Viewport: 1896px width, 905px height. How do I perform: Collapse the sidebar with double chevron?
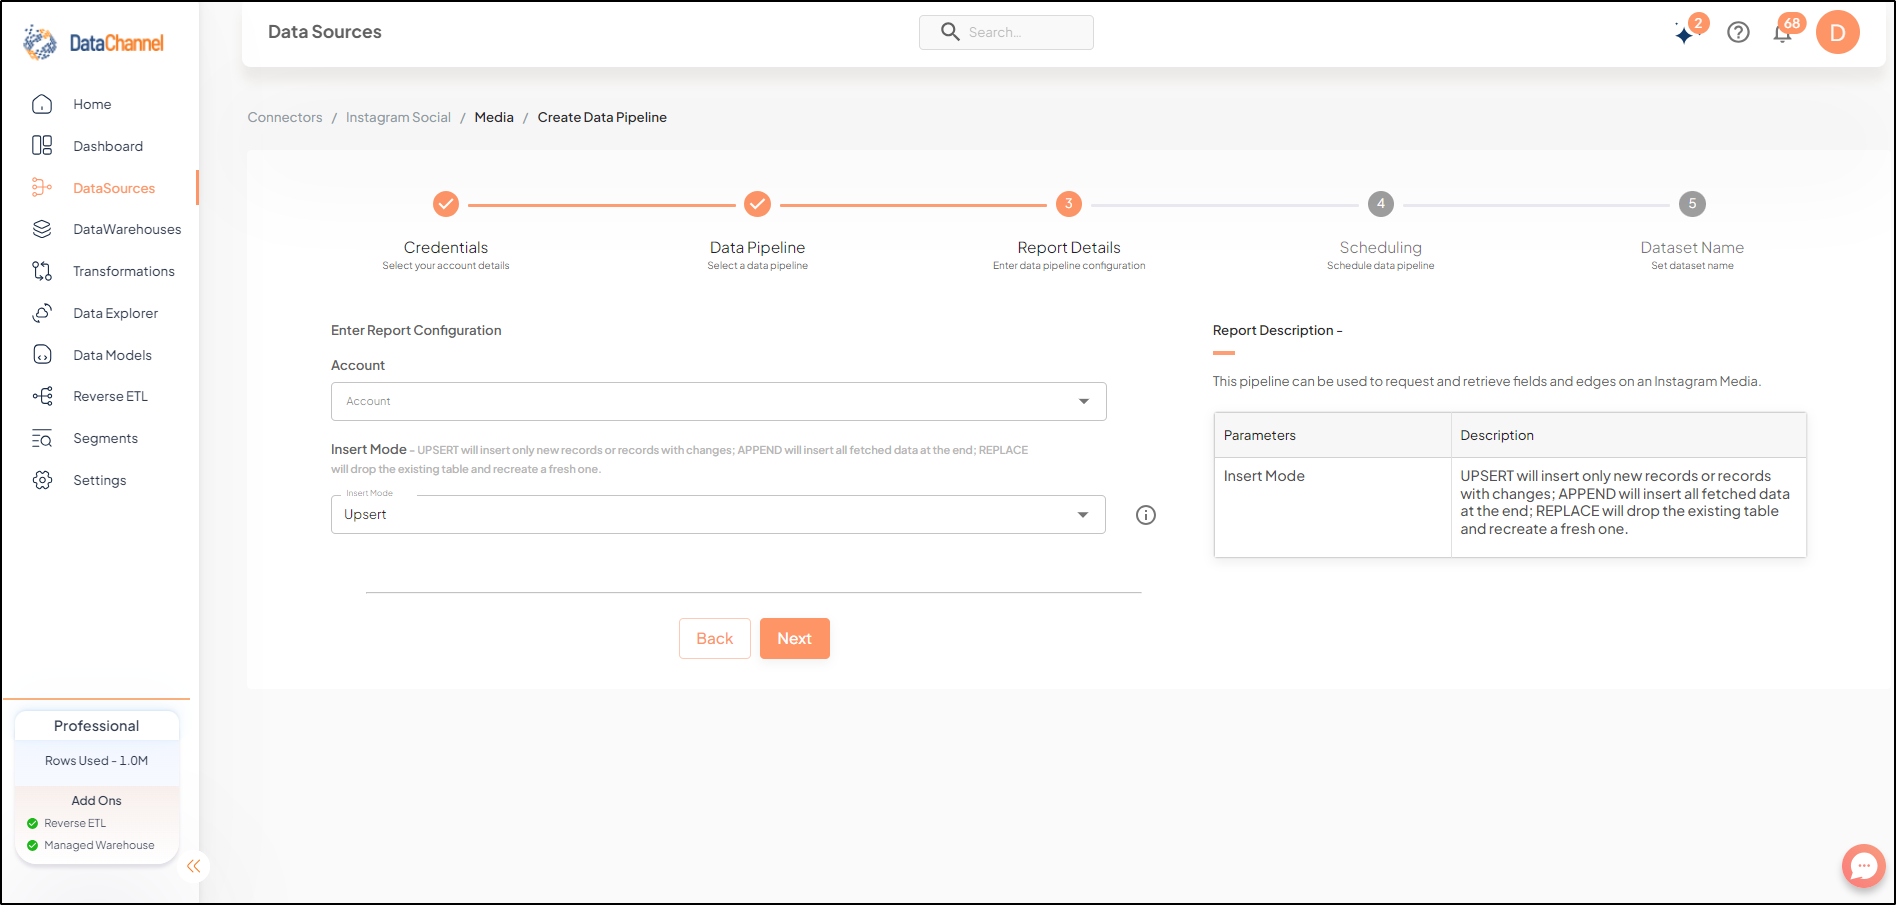194,866
